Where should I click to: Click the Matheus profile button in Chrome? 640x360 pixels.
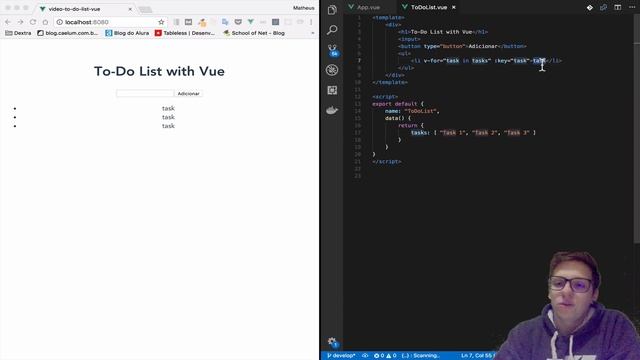[304, 8]
